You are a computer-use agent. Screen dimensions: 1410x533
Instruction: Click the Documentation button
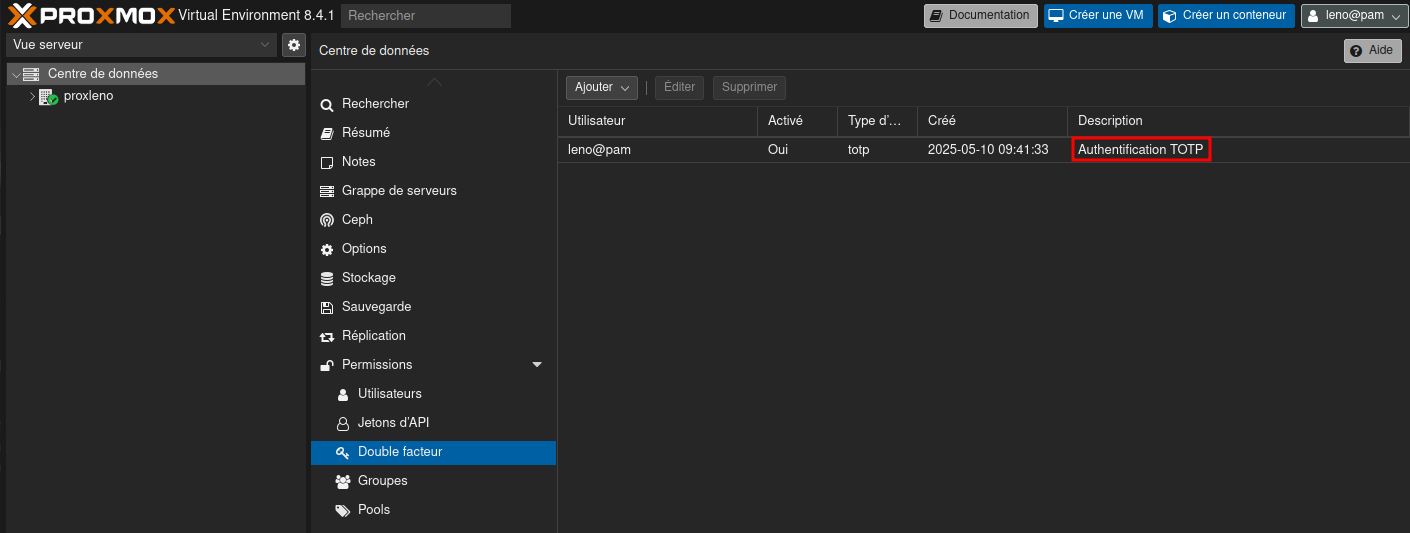(980, 15)
